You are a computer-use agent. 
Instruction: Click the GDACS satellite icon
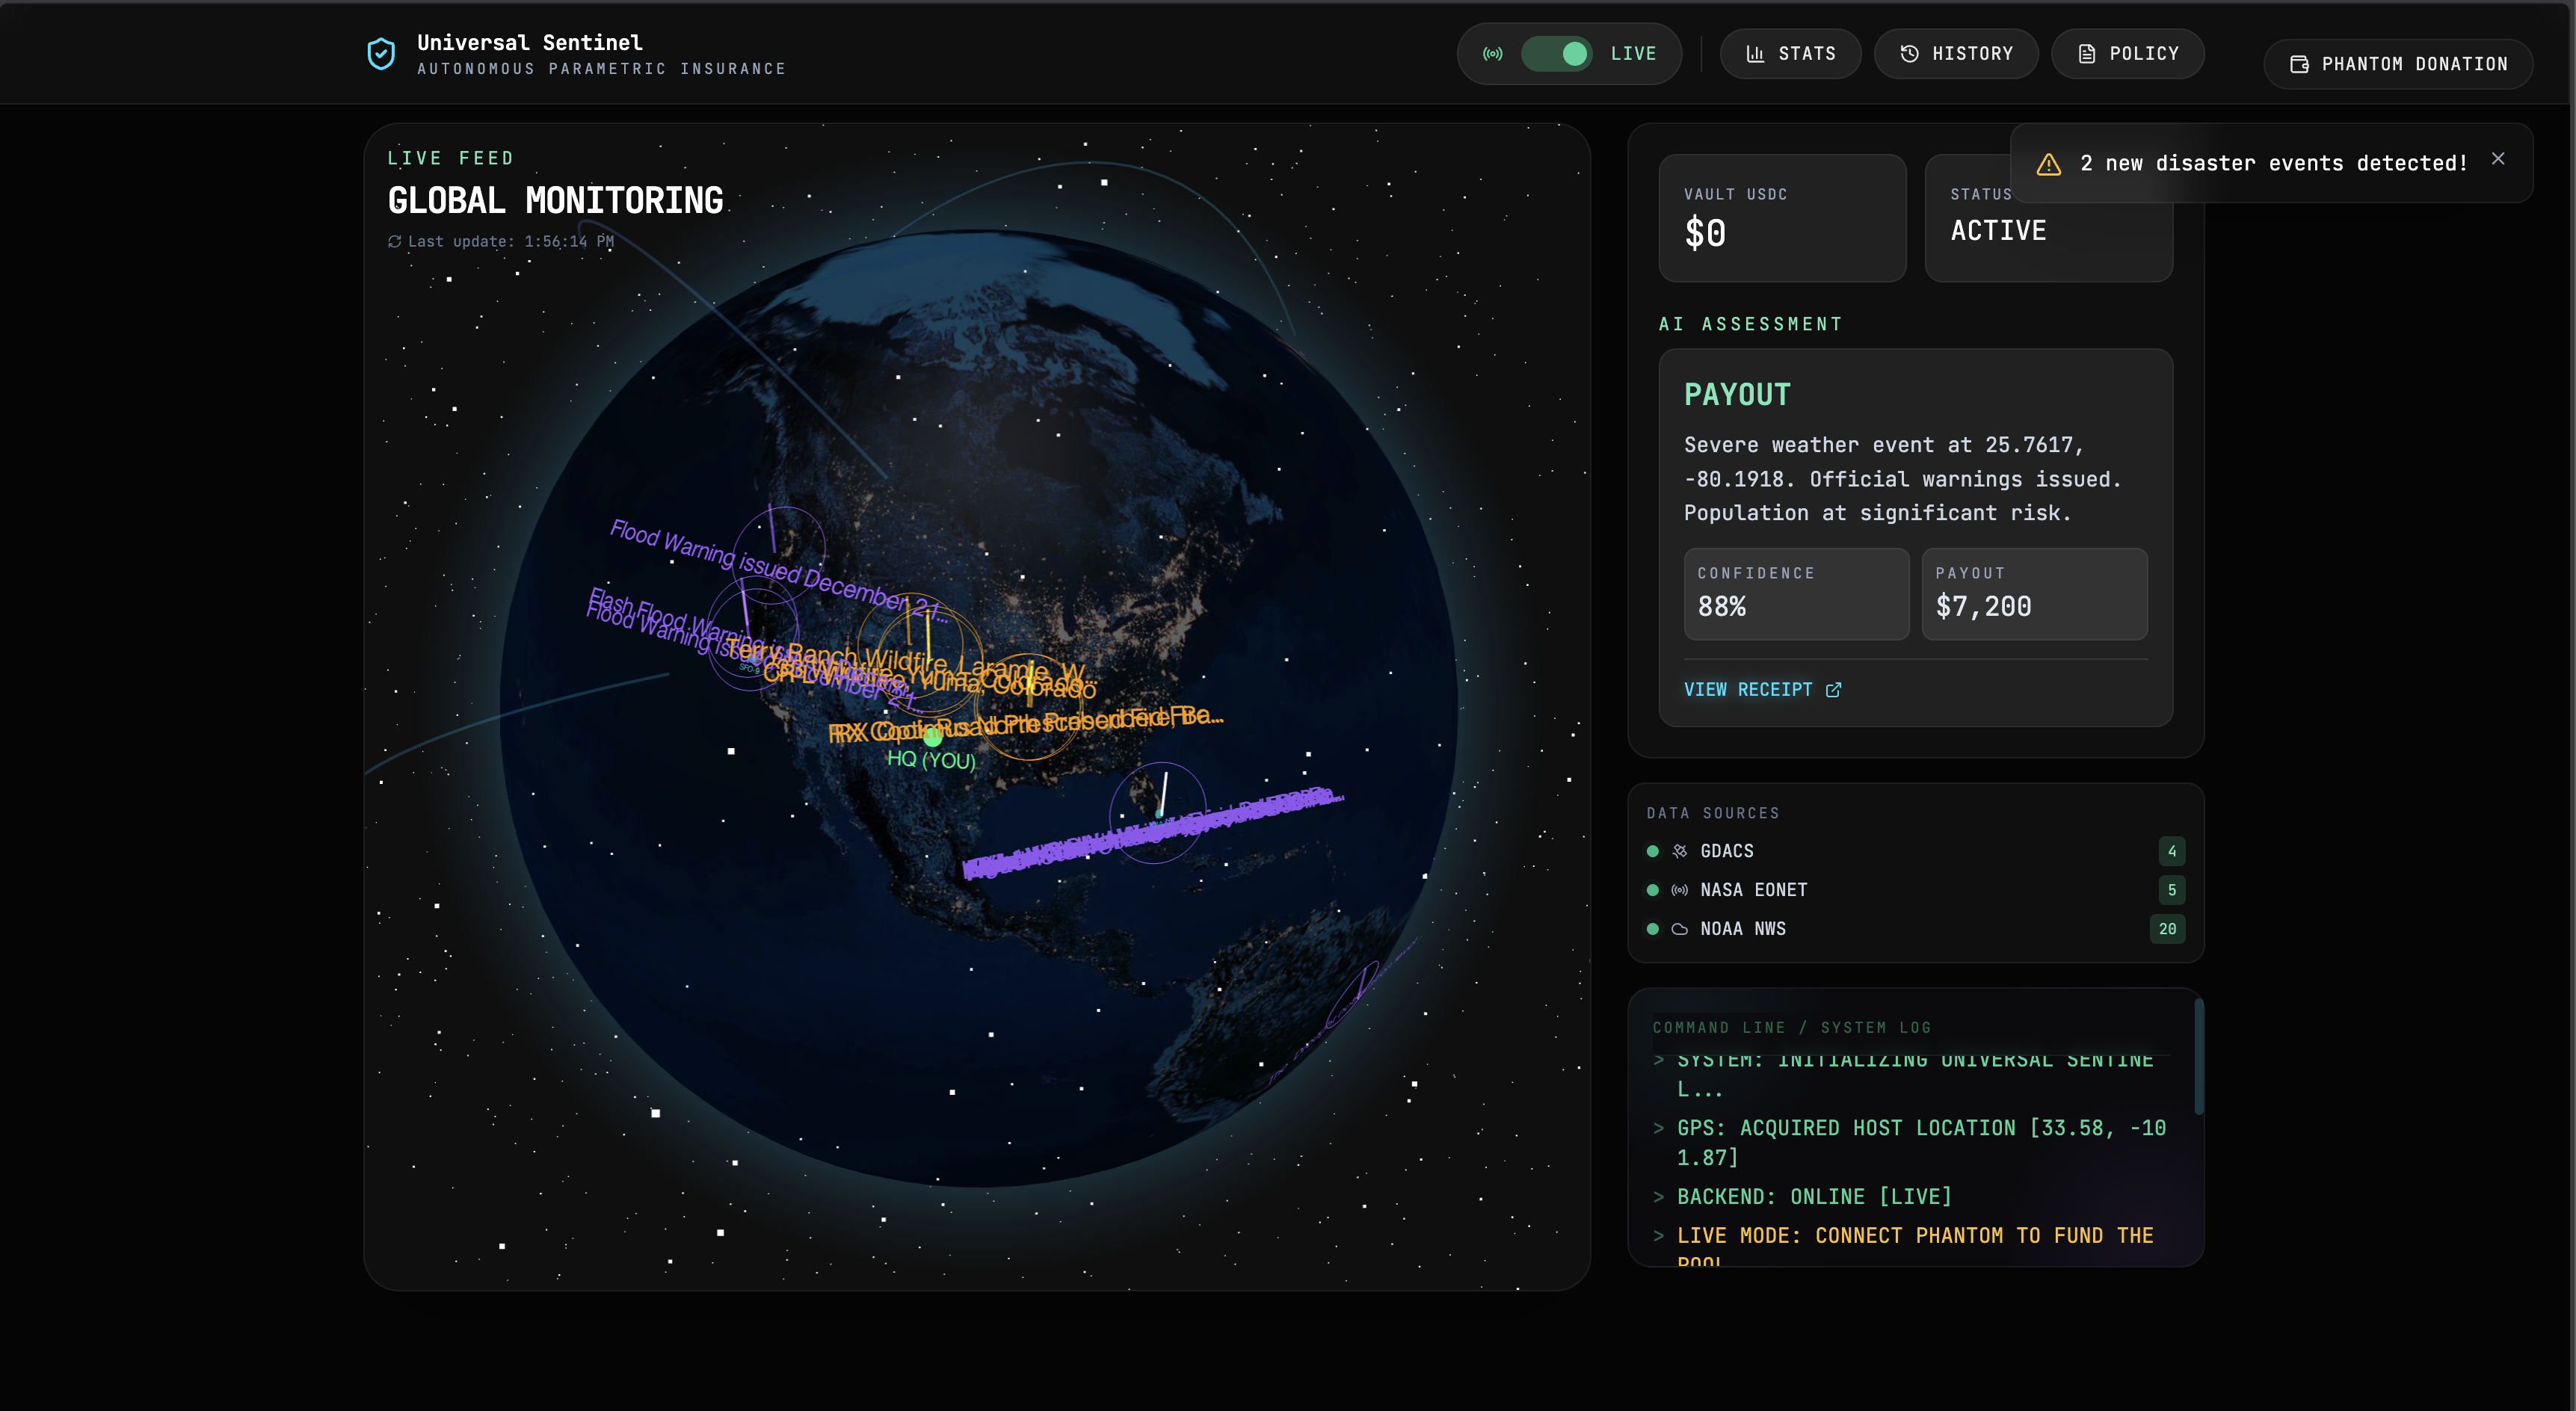coord(1680,851)
